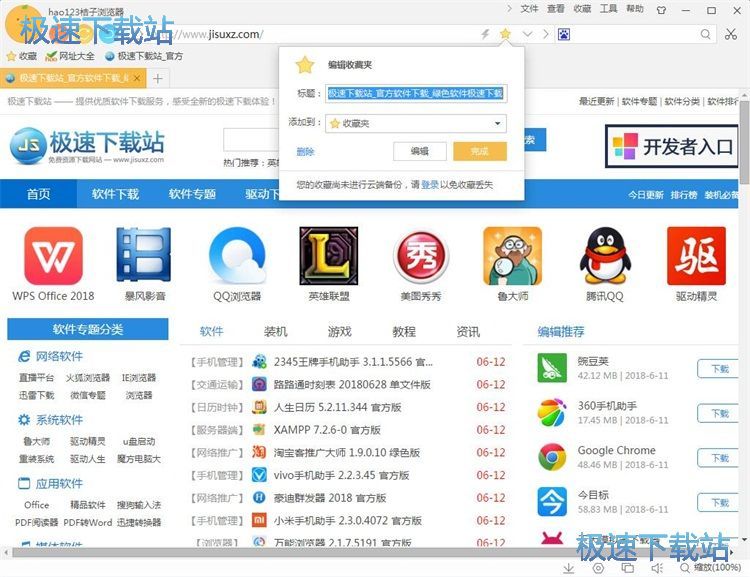Open the skin shirt icon in title bar

[x=662, y=10]
